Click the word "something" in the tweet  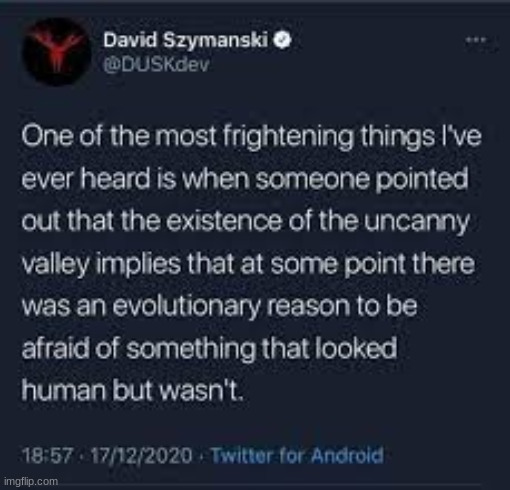click(190, 350)
